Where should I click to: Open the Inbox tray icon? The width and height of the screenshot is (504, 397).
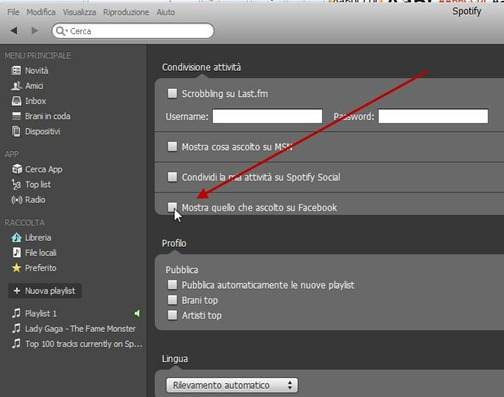pyautogui.click(x=16, y=101)
